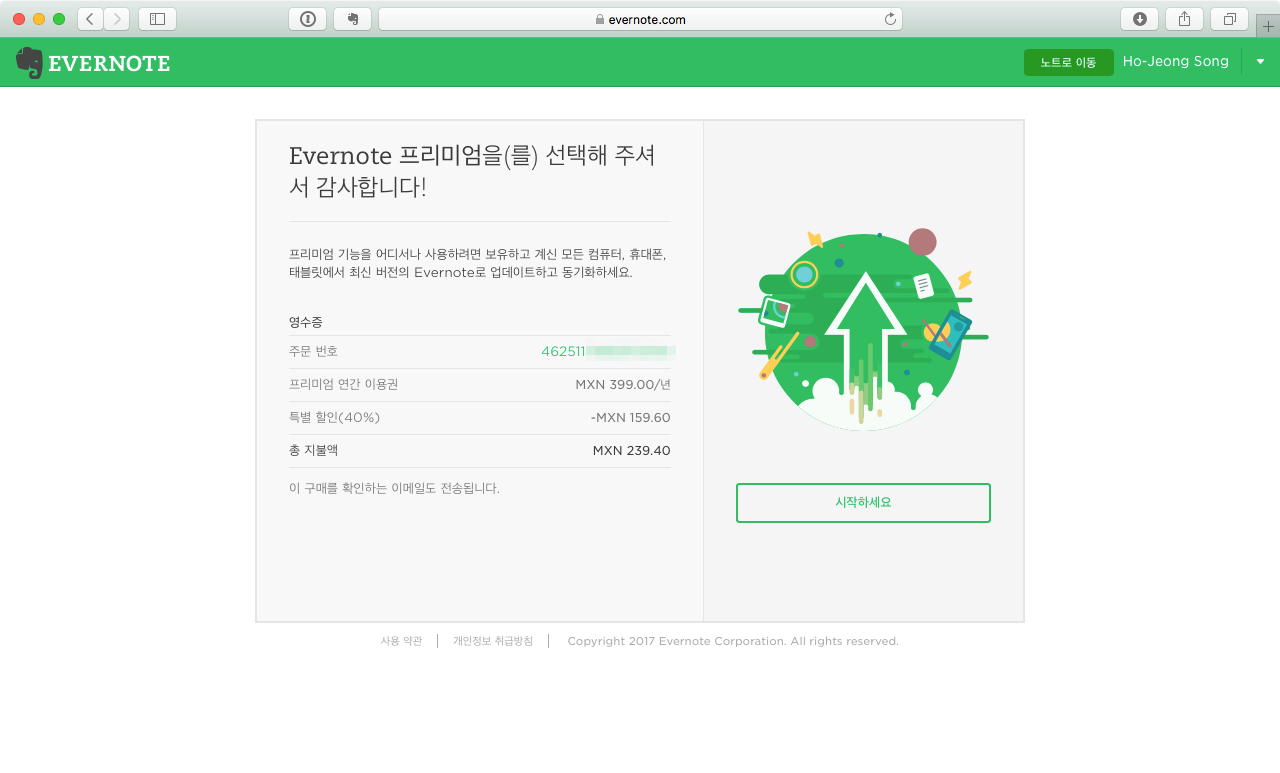Click the forward navigation arrow

pos(117,18)
